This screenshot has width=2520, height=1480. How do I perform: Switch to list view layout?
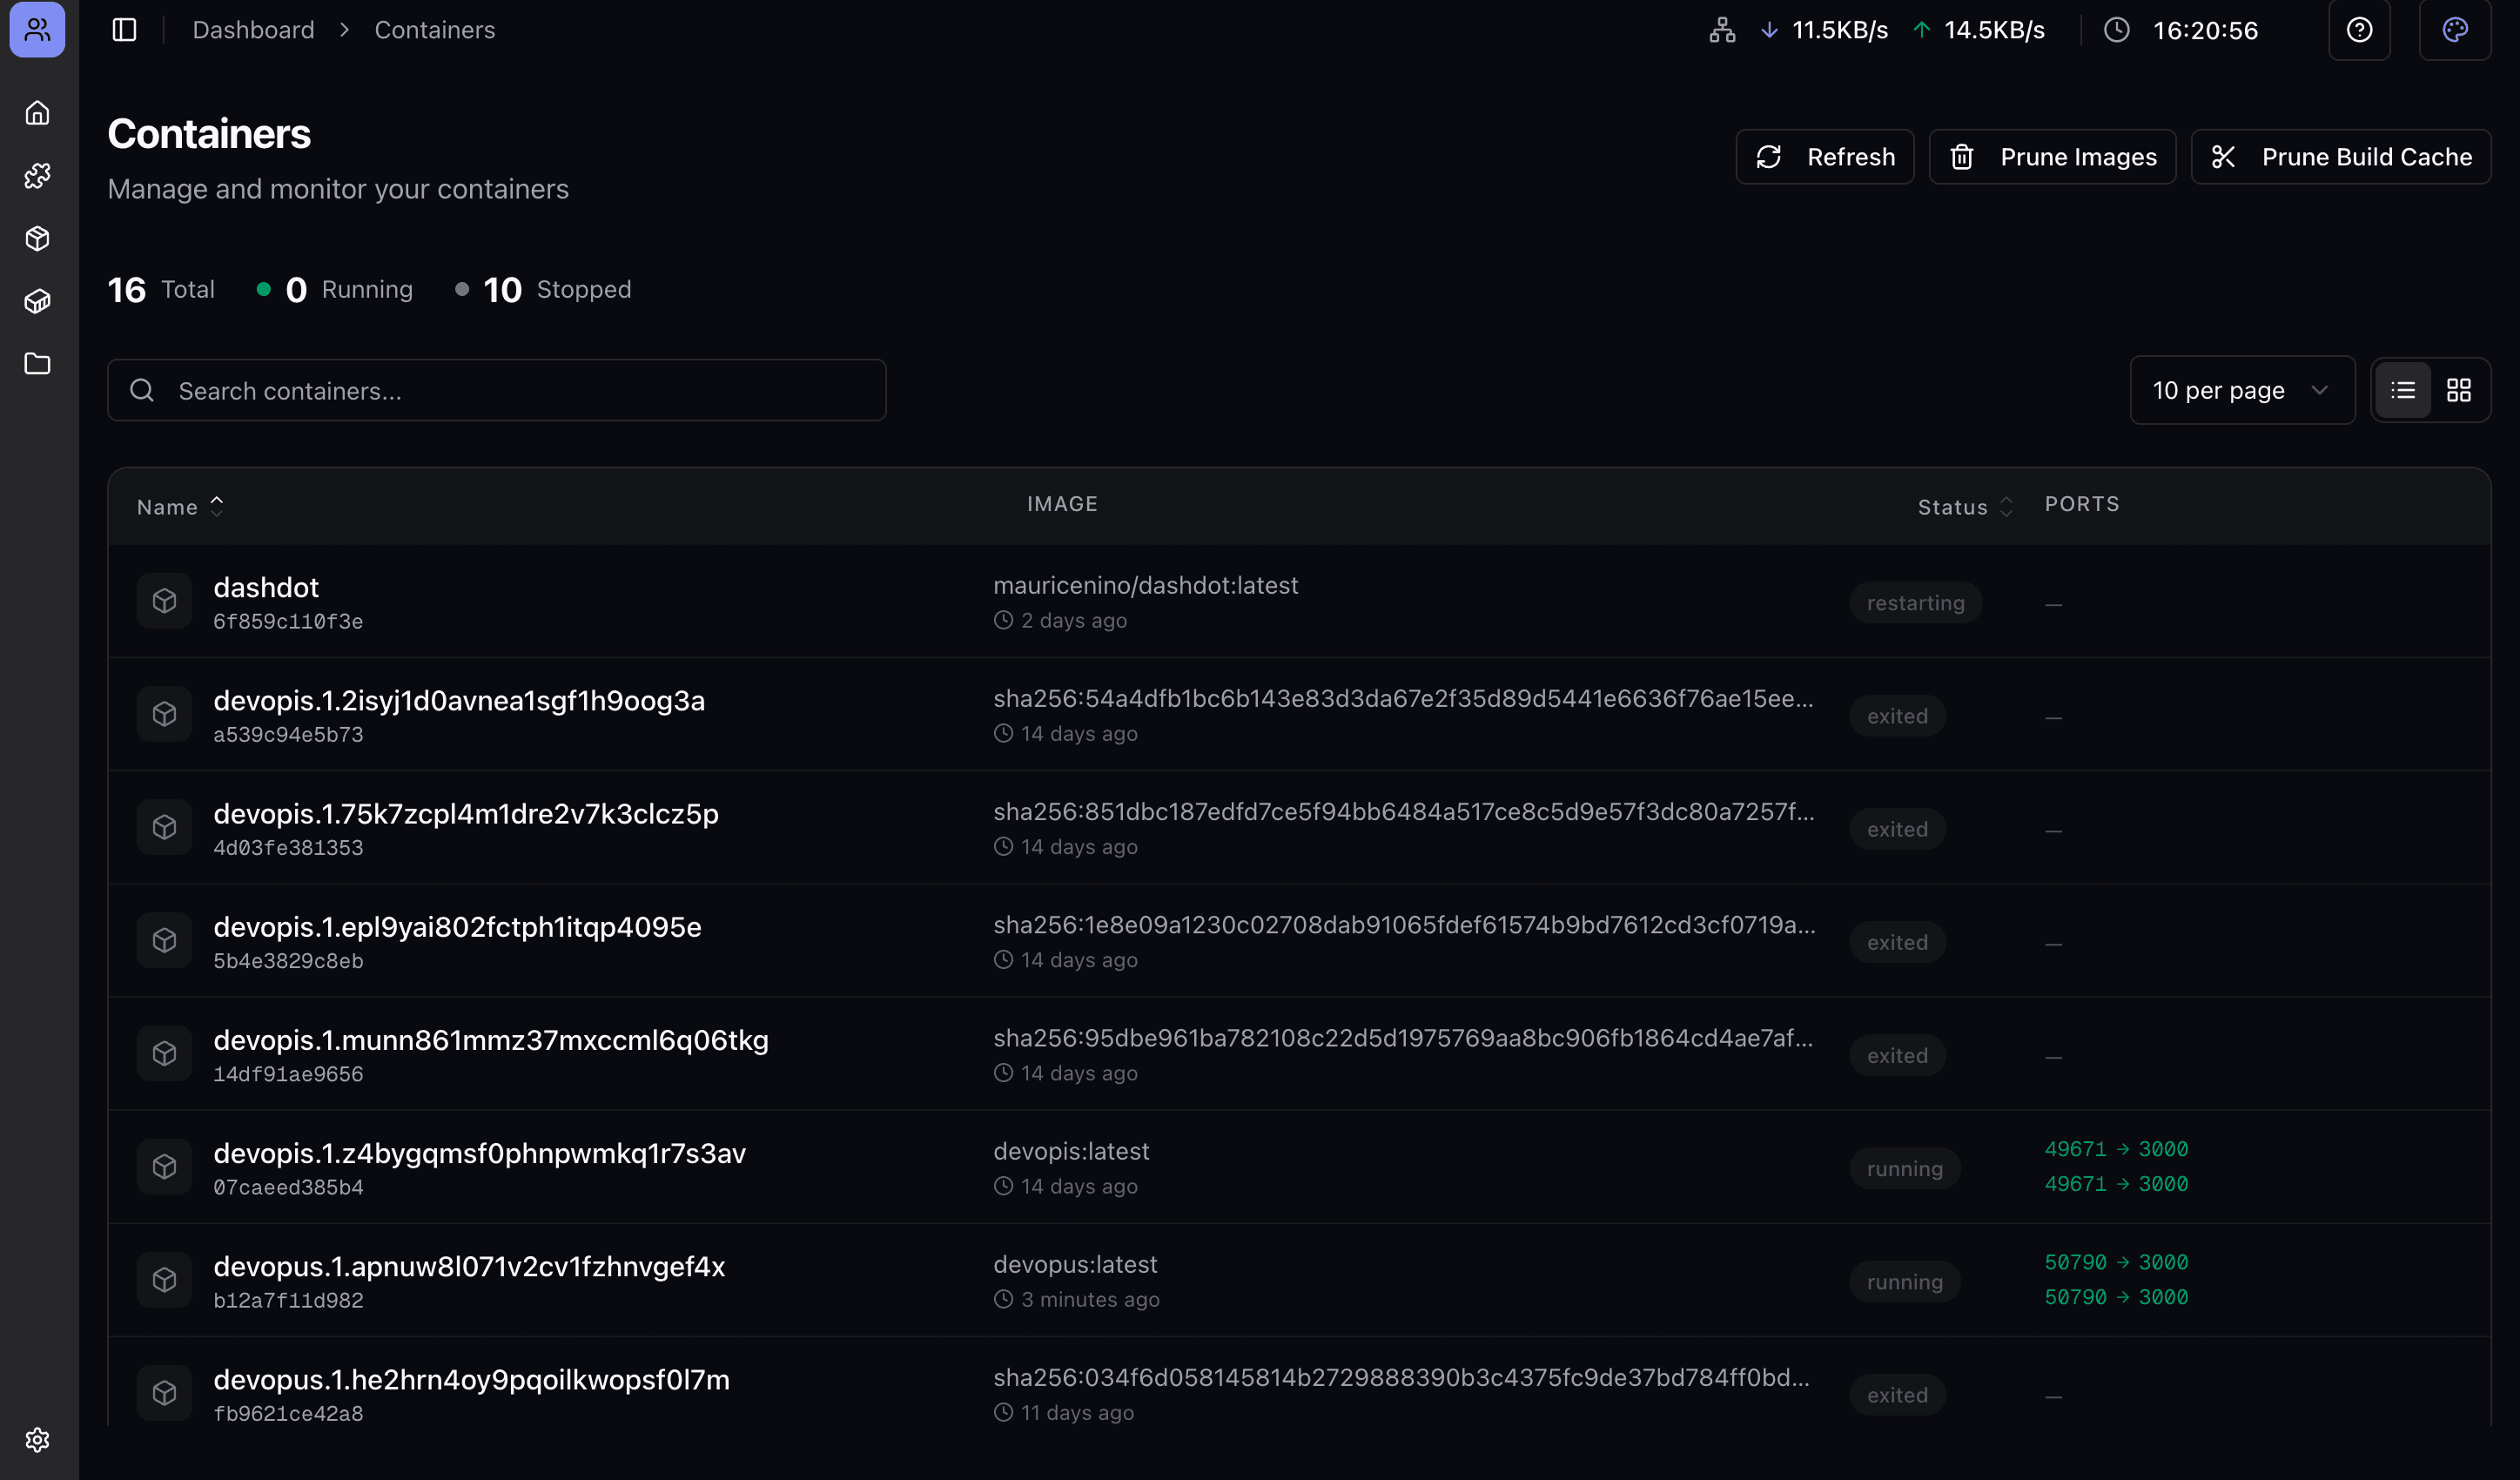coord(2403,390)
